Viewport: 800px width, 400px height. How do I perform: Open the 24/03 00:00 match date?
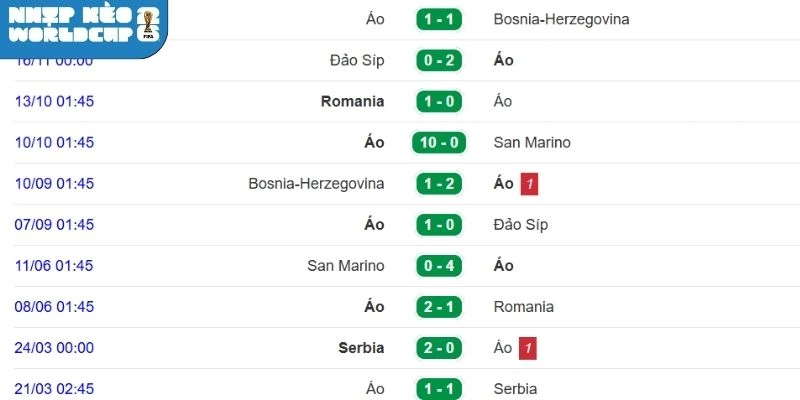[54, 348]
